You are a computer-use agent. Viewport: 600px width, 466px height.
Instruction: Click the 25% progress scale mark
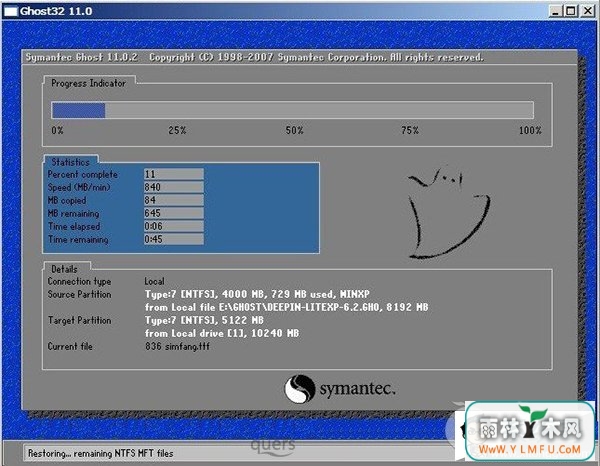[177, 130]
